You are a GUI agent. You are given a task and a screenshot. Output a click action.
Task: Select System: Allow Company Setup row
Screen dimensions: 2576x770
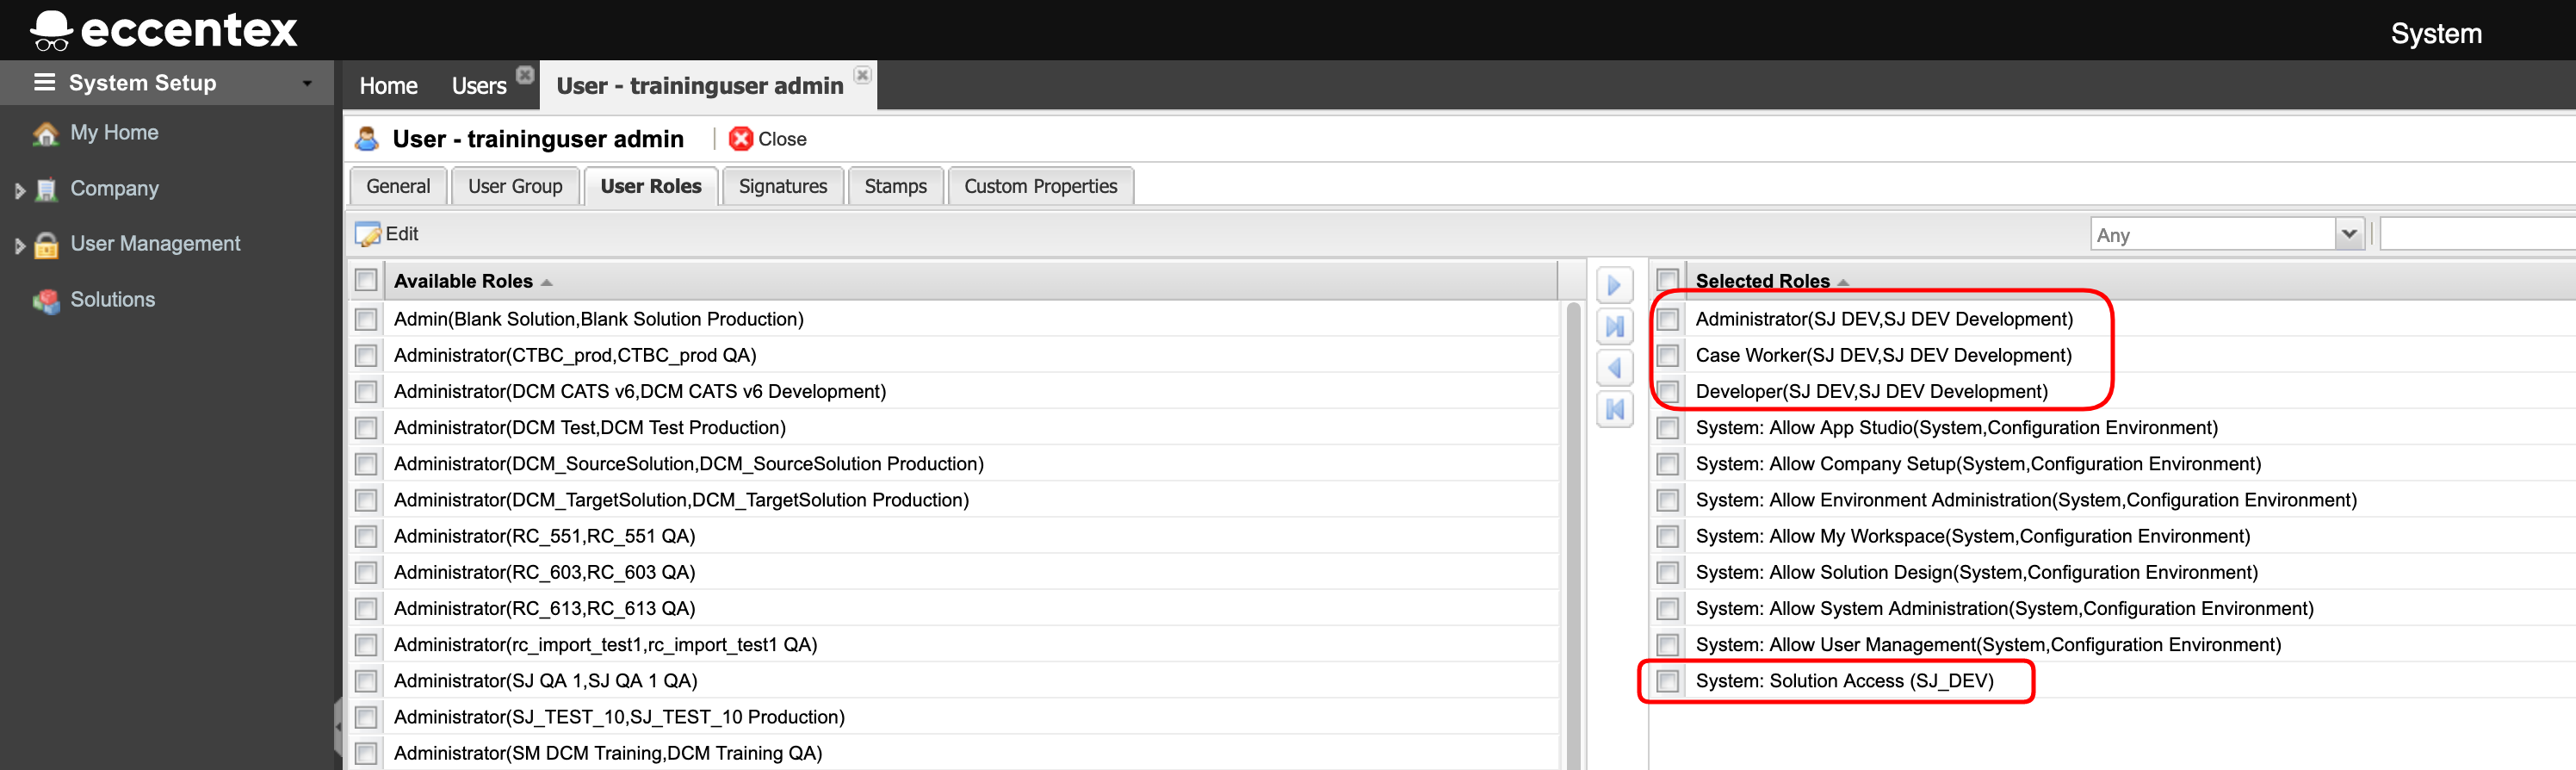pos(2113,464)
